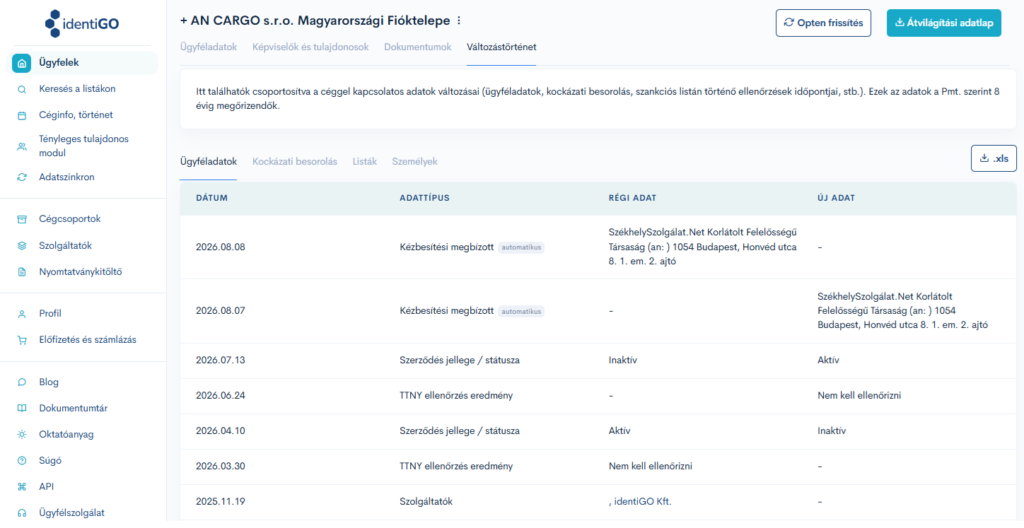Open Cégcsoportok in sidebar

click(70, 219)
